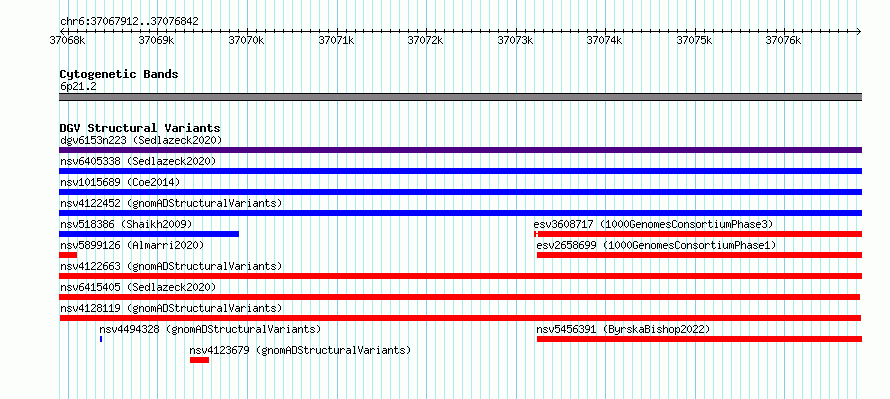Click the 37075k ruler tick label

point(694,40)
